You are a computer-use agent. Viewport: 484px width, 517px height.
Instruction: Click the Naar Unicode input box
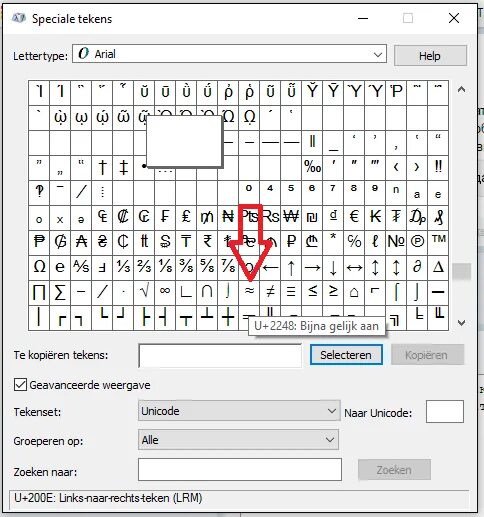(445, 412)
